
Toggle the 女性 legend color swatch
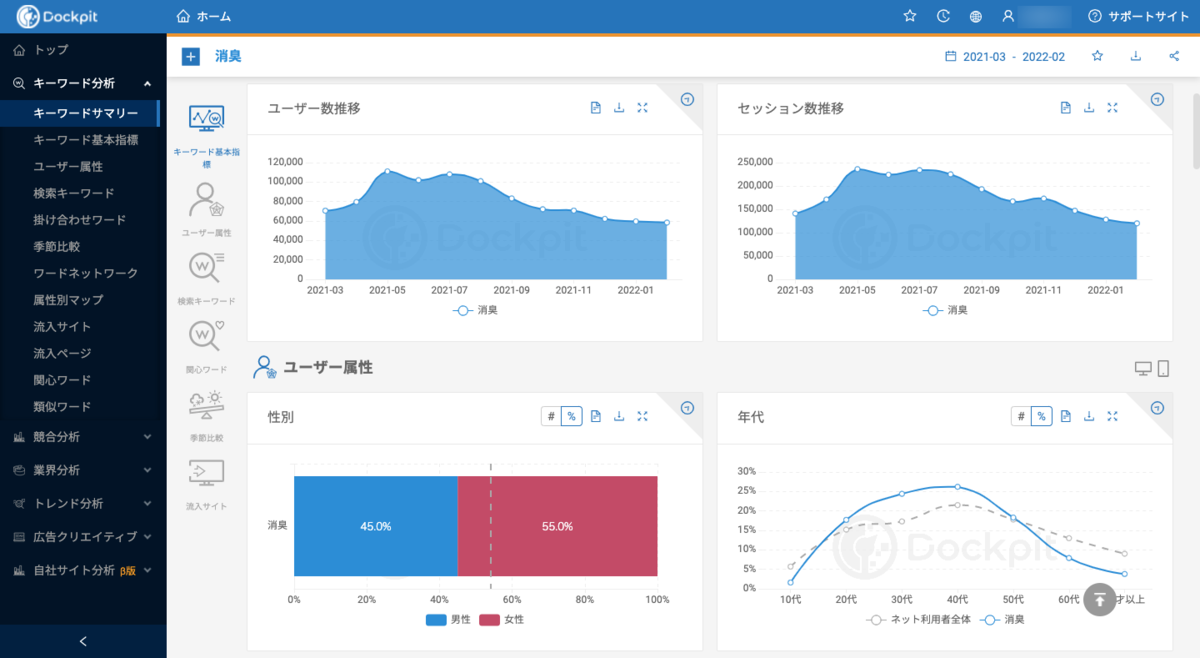coord(489,619)
